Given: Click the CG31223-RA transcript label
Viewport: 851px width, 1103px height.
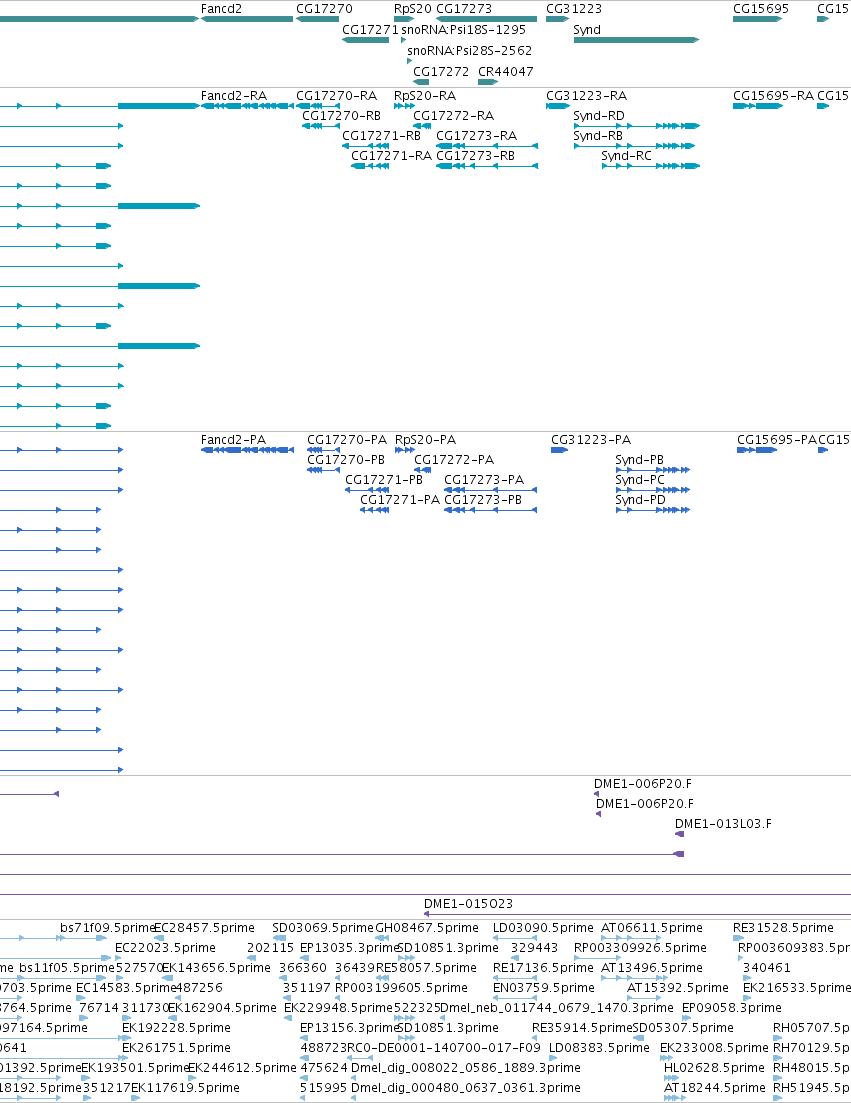Looking at the screenshot, I should 587,96.
